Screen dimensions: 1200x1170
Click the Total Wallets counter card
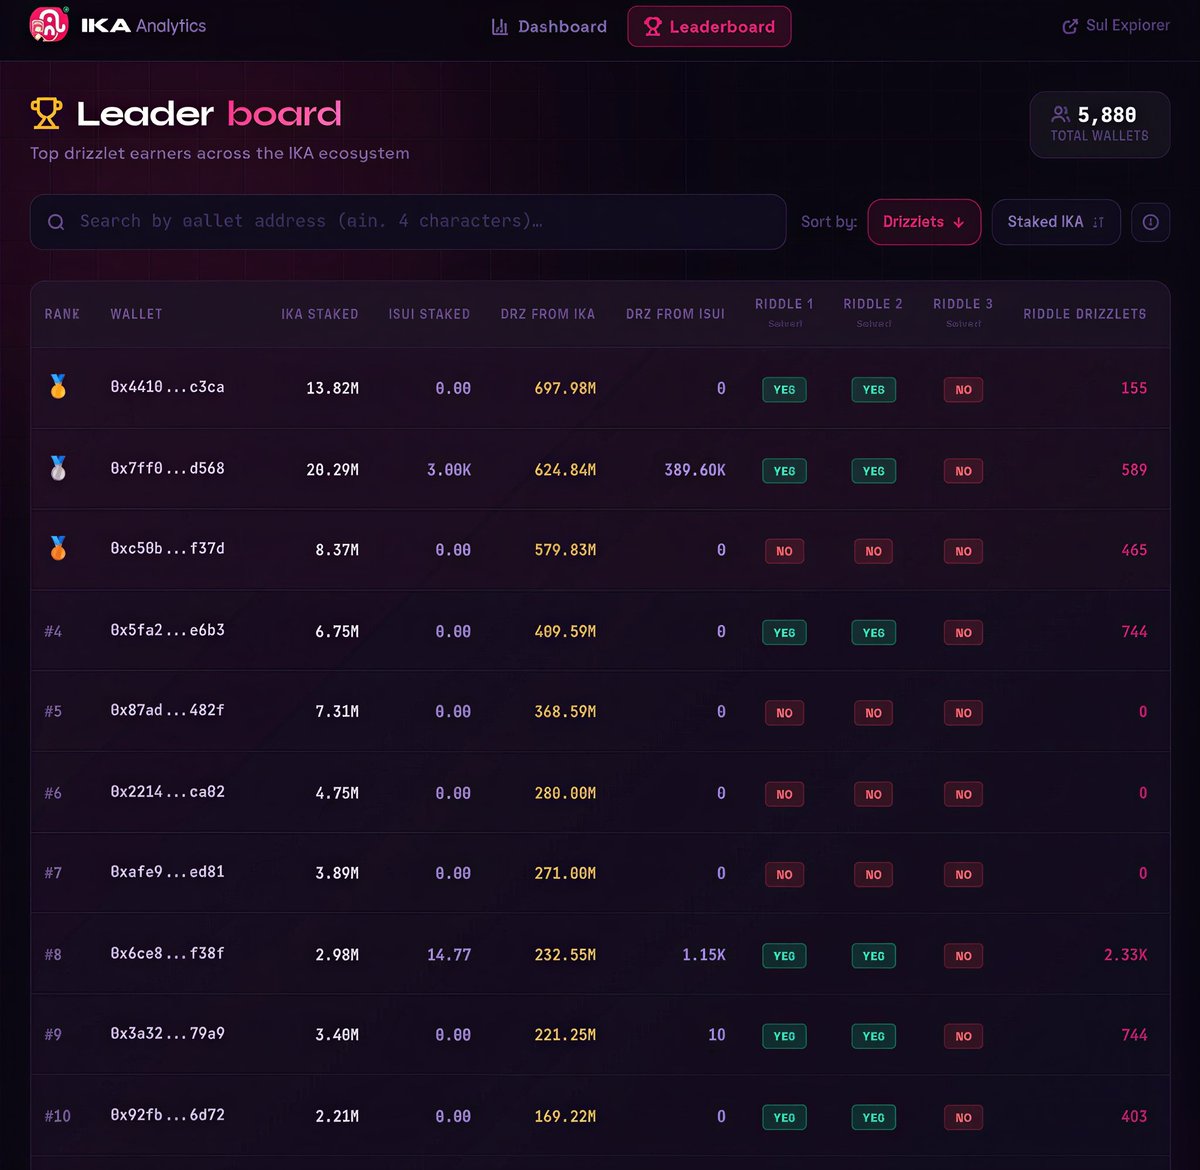tap(1100, 125)
